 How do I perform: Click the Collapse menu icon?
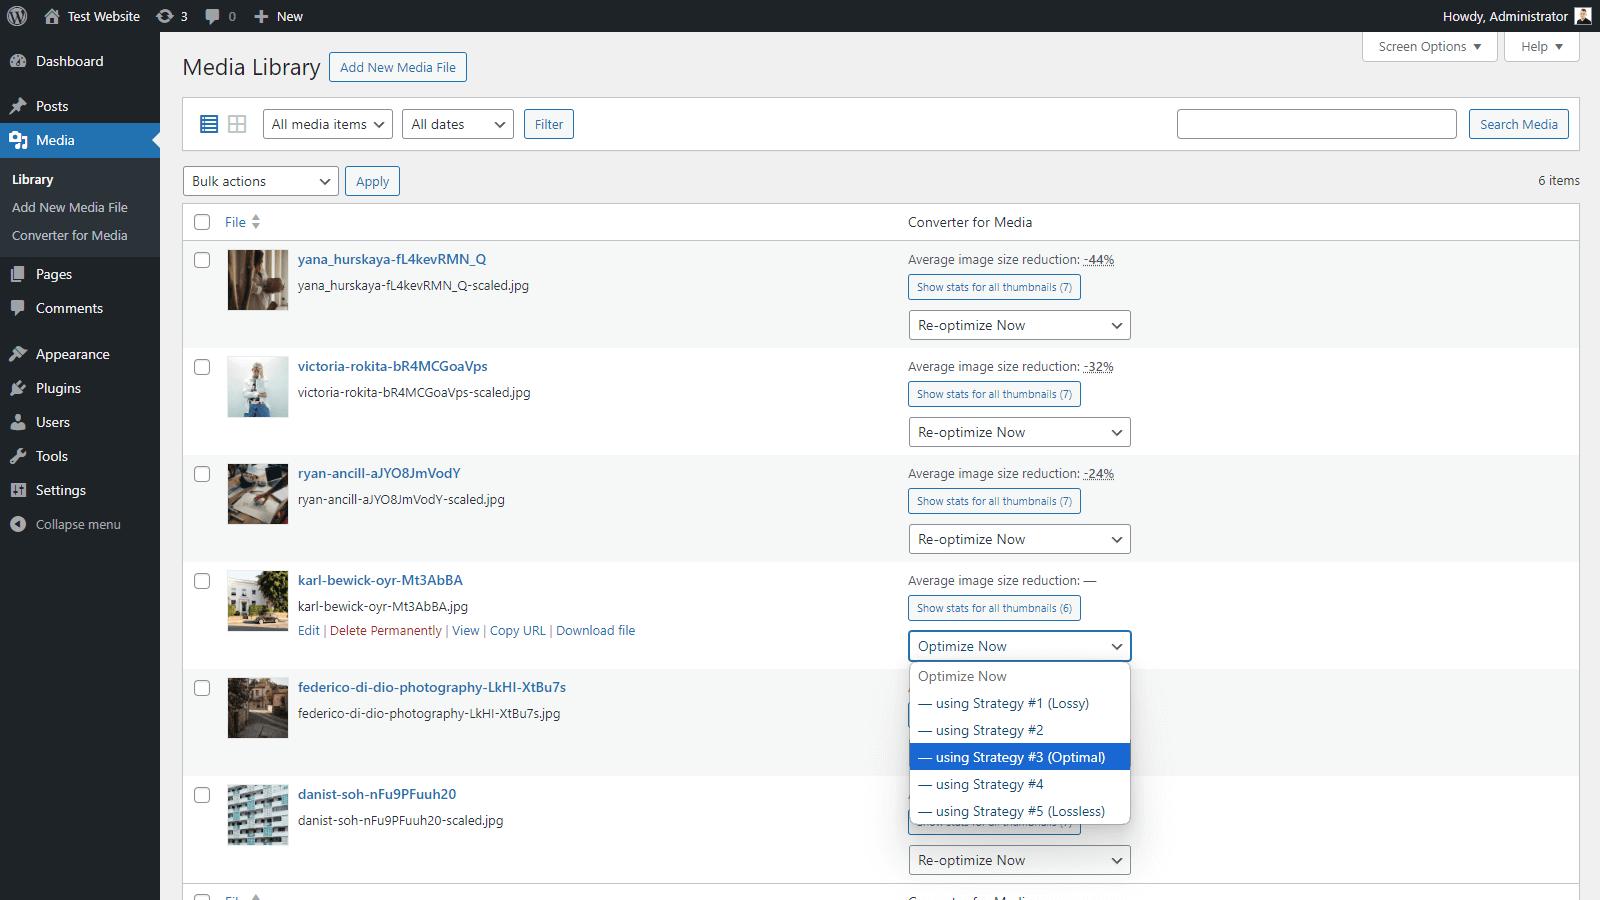click(18, 524)
